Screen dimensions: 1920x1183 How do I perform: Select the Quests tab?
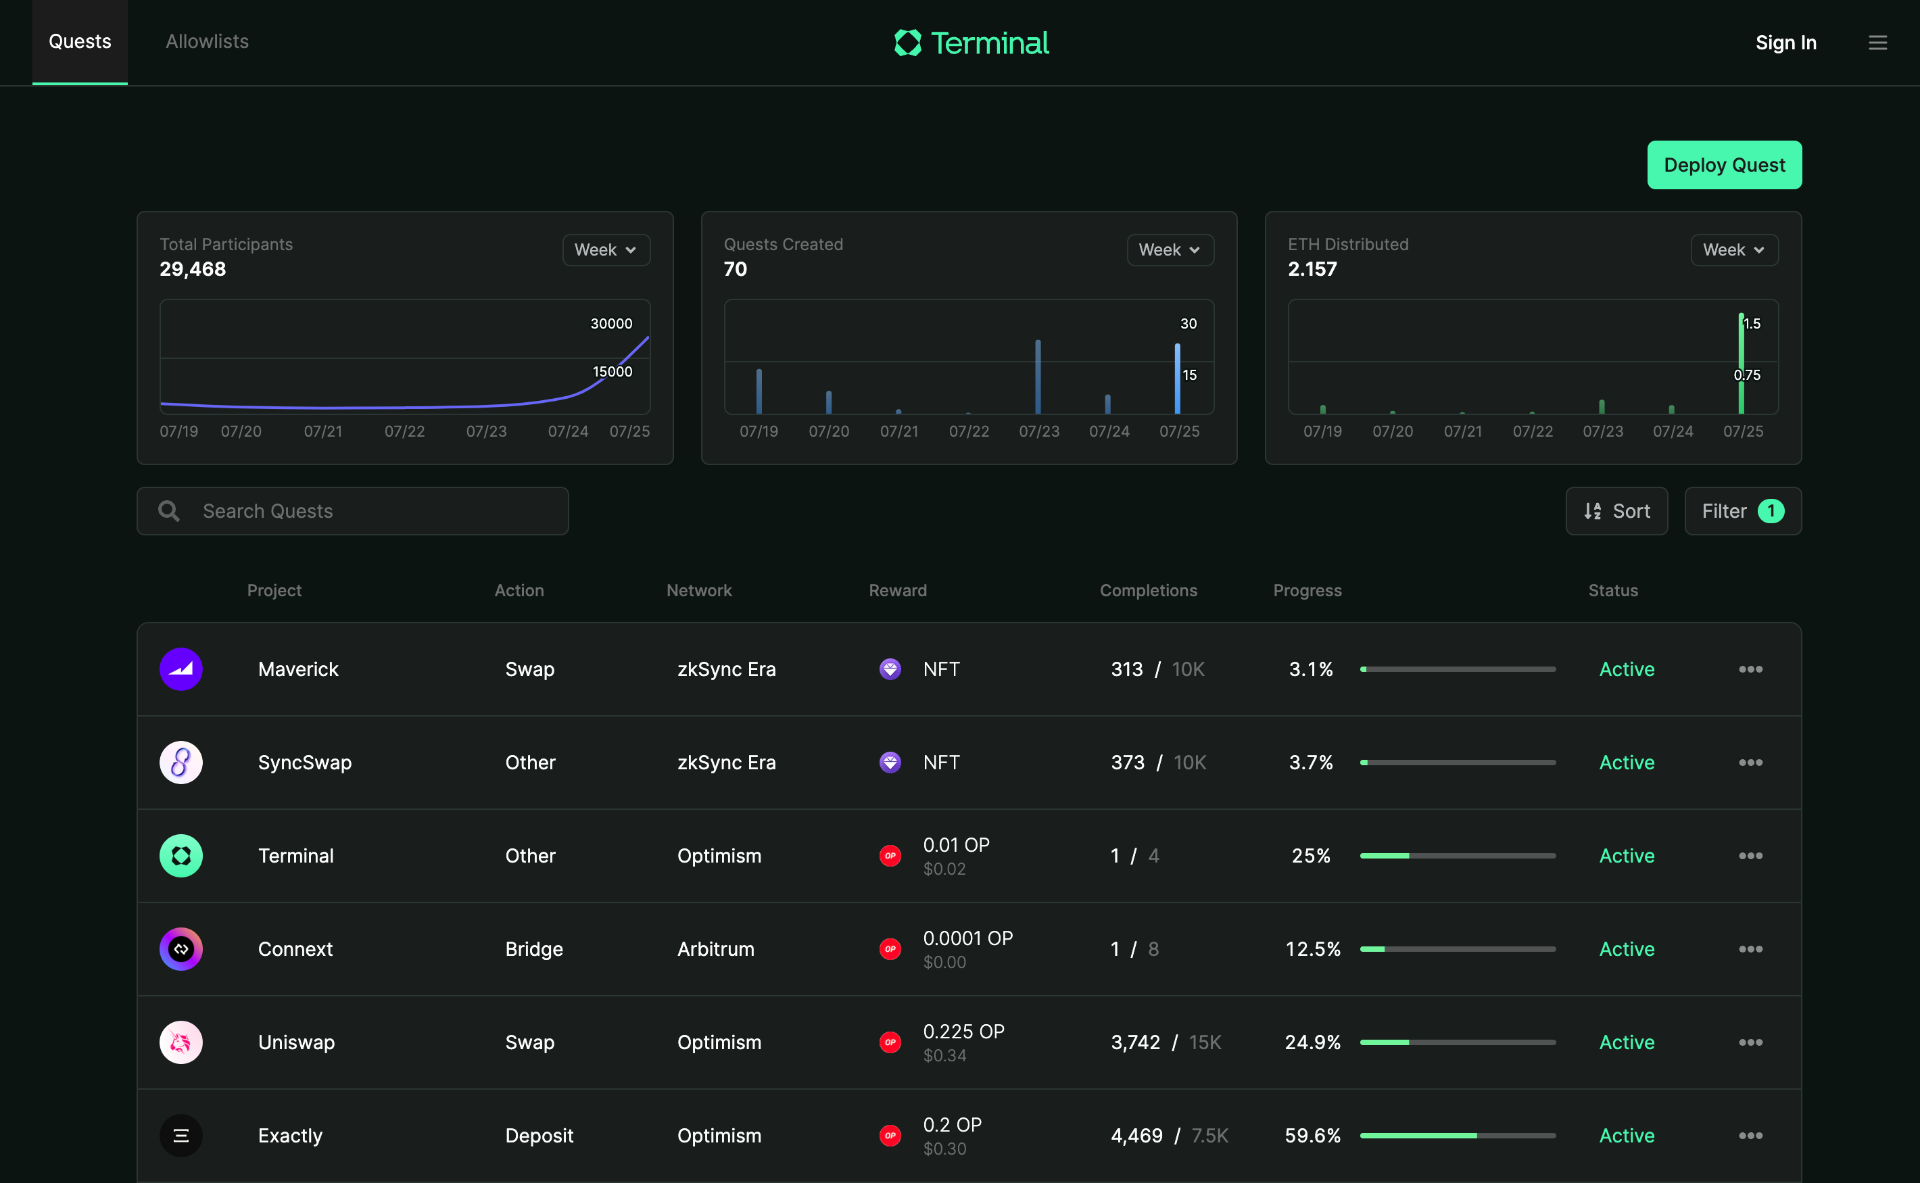point(80,41)
